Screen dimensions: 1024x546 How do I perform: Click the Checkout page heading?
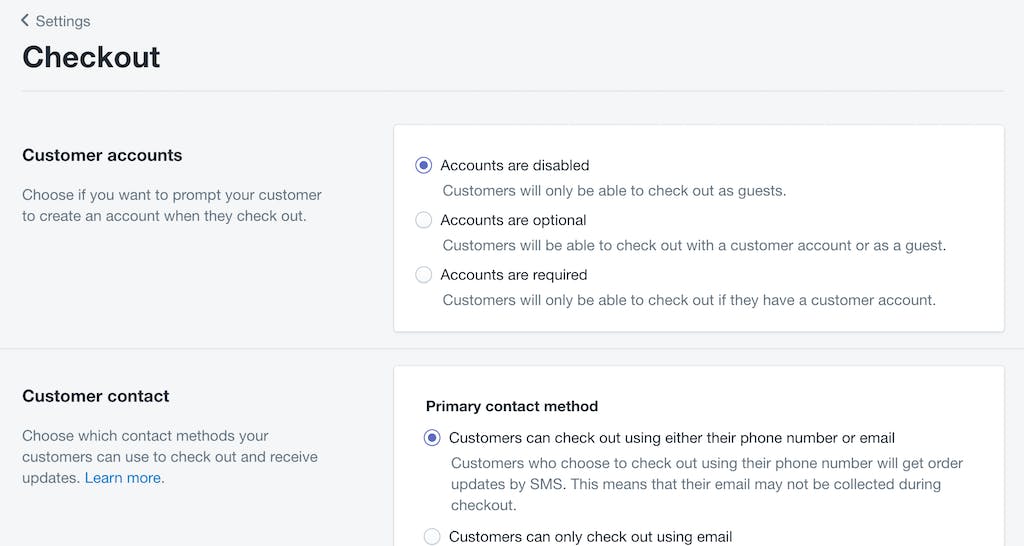click(91, 57)
